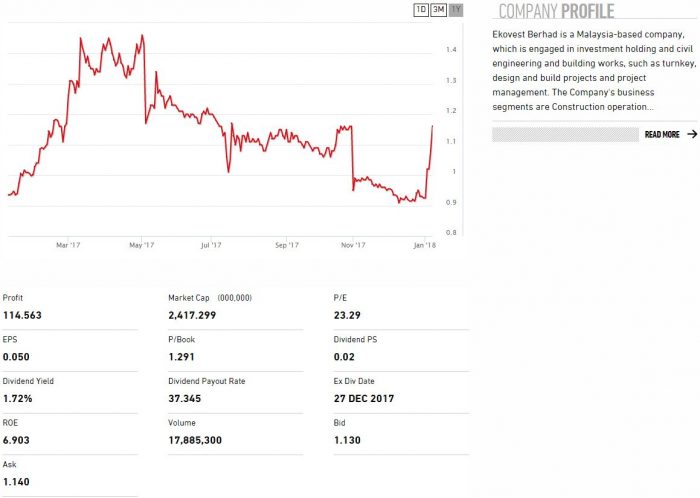Screen dimensions: 700x498
Task: Select the 1Y chart range
Action: coord(456,10)
